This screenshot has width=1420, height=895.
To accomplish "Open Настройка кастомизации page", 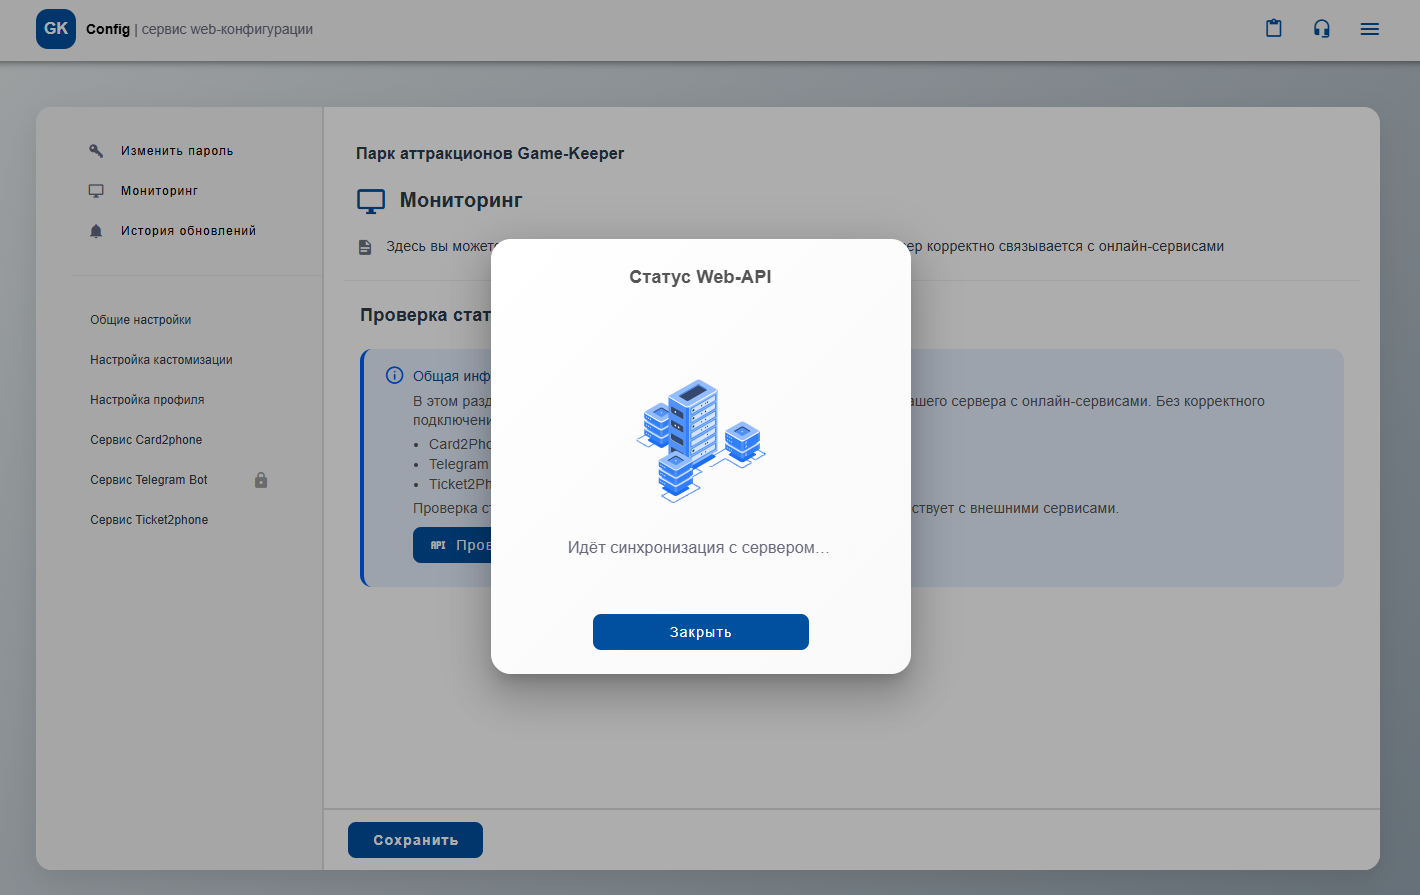I will 161,360.
